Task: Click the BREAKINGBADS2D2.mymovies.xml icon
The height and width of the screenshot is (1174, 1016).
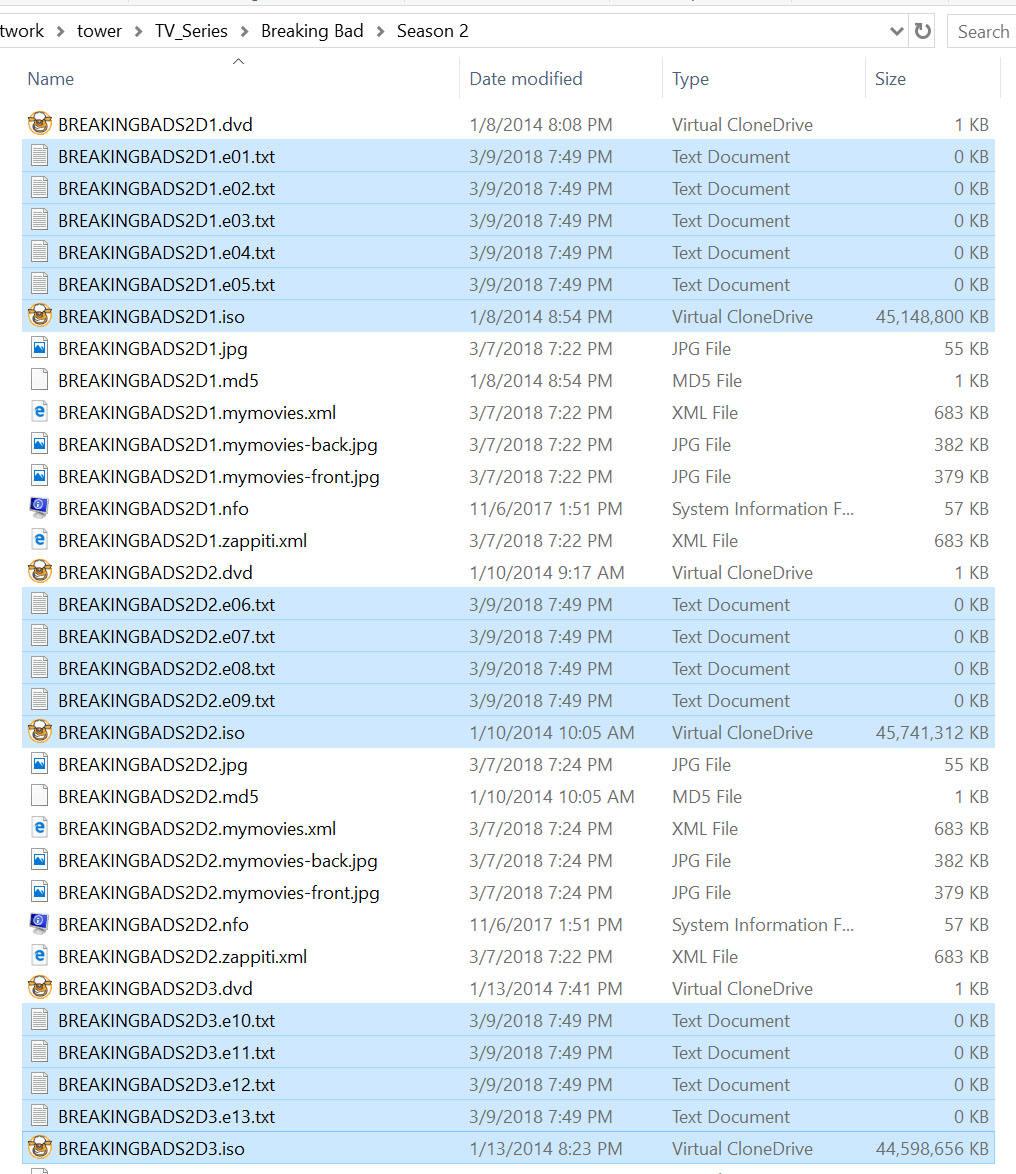Action: tap(40, 828)
